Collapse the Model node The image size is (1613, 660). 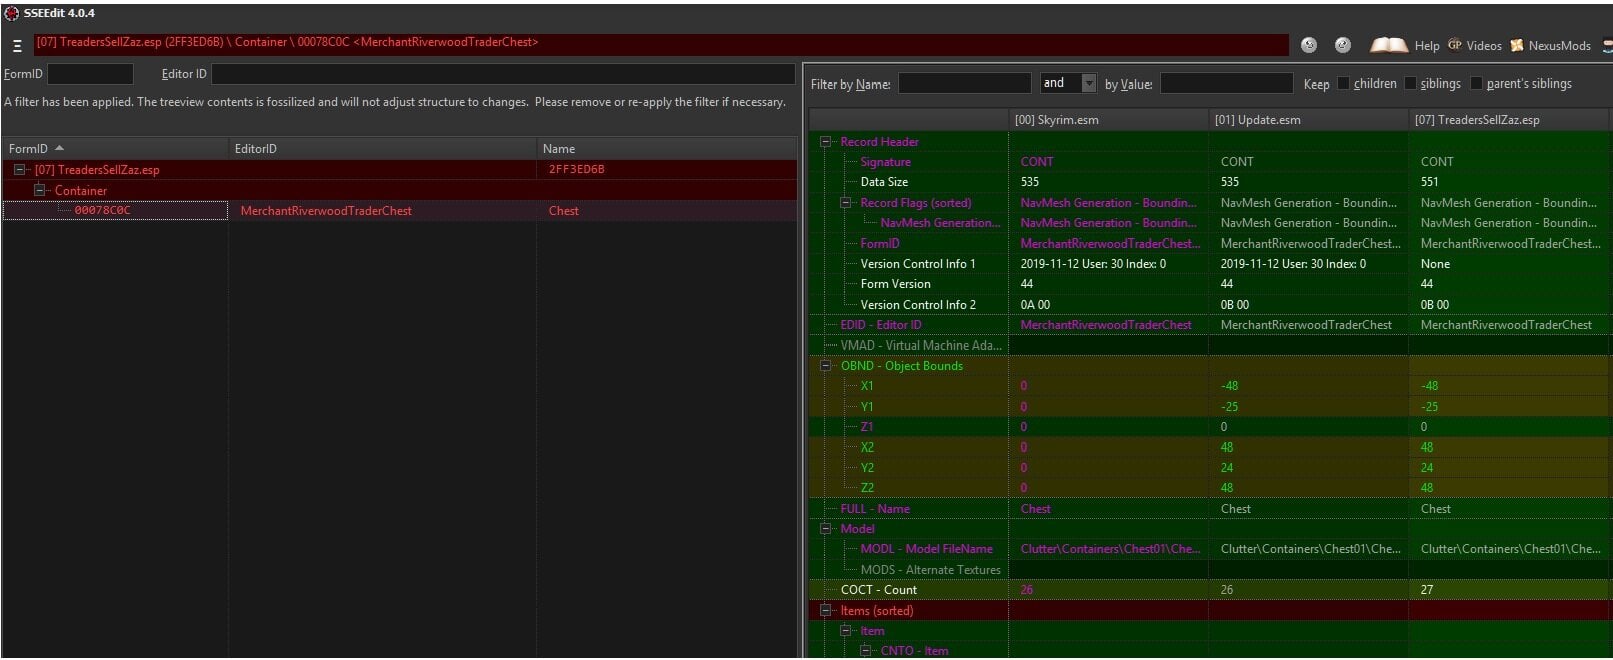(x=826, y=529)
